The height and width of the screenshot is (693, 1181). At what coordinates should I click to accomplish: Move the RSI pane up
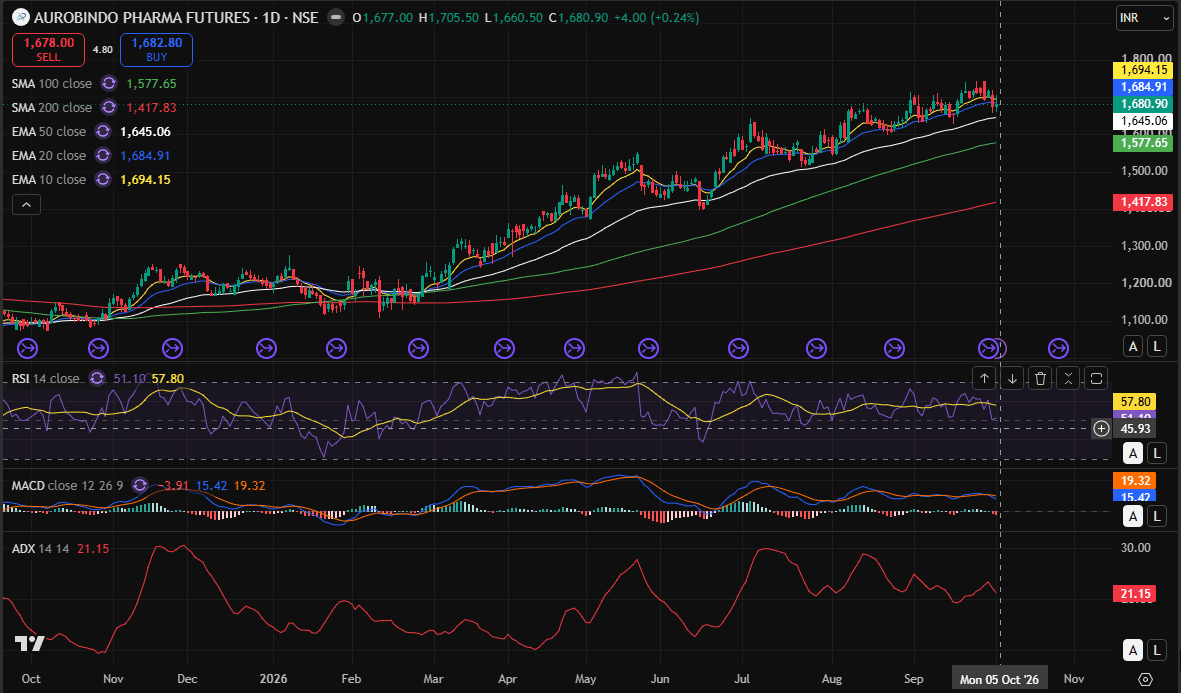984,378
